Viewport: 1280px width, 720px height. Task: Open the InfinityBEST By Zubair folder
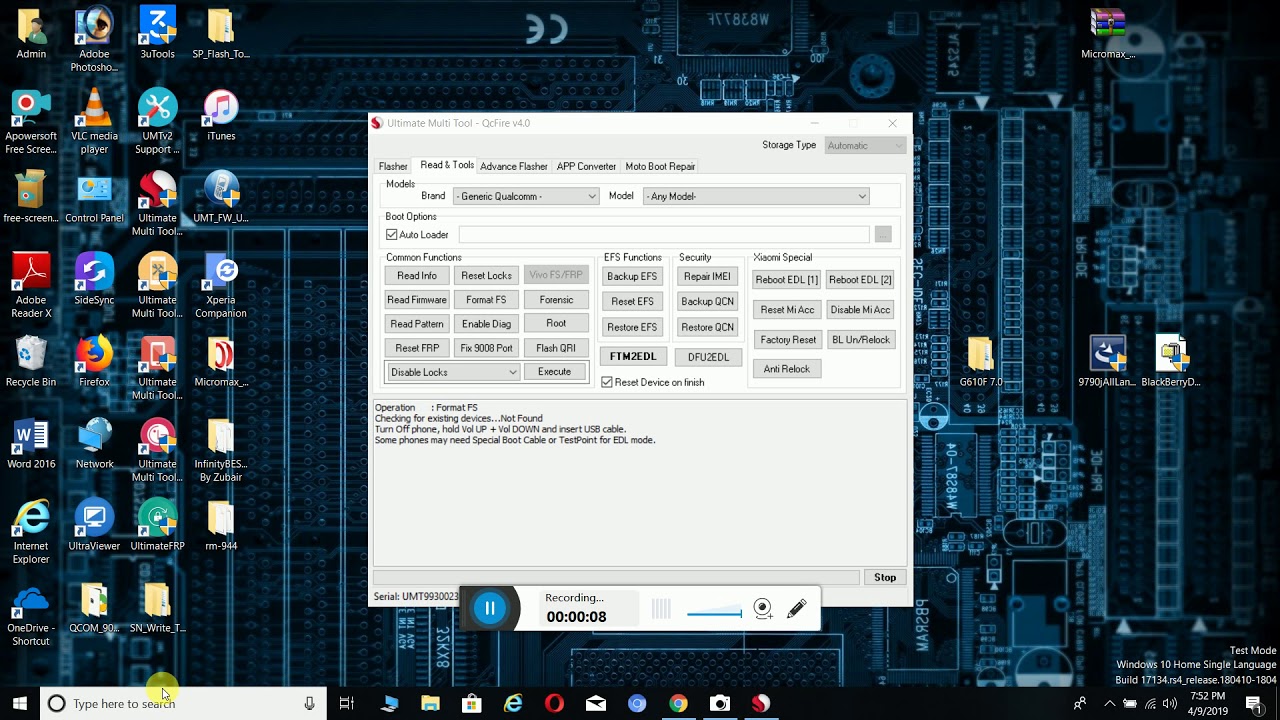coord(221,450)
